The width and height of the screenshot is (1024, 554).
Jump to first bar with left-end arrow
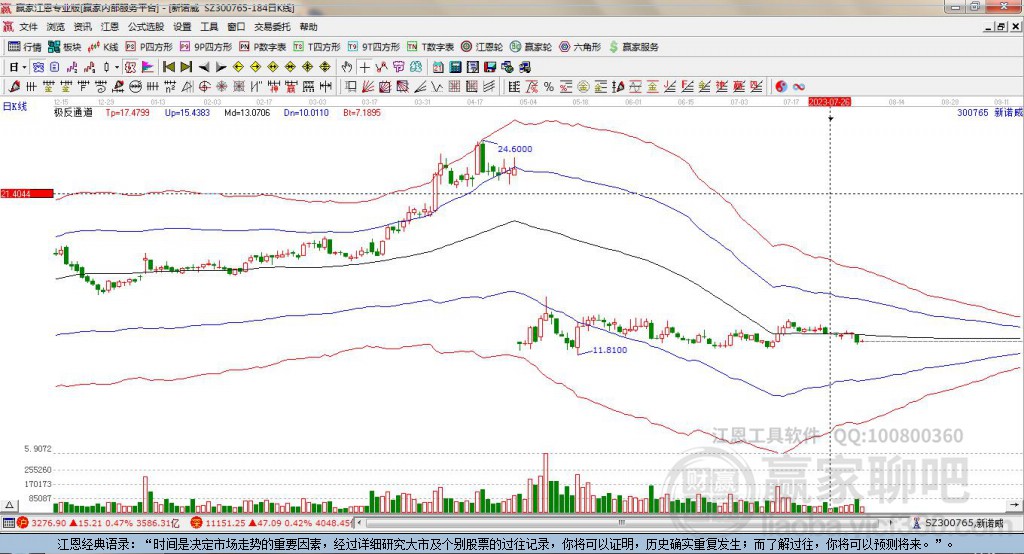point(168,67)
